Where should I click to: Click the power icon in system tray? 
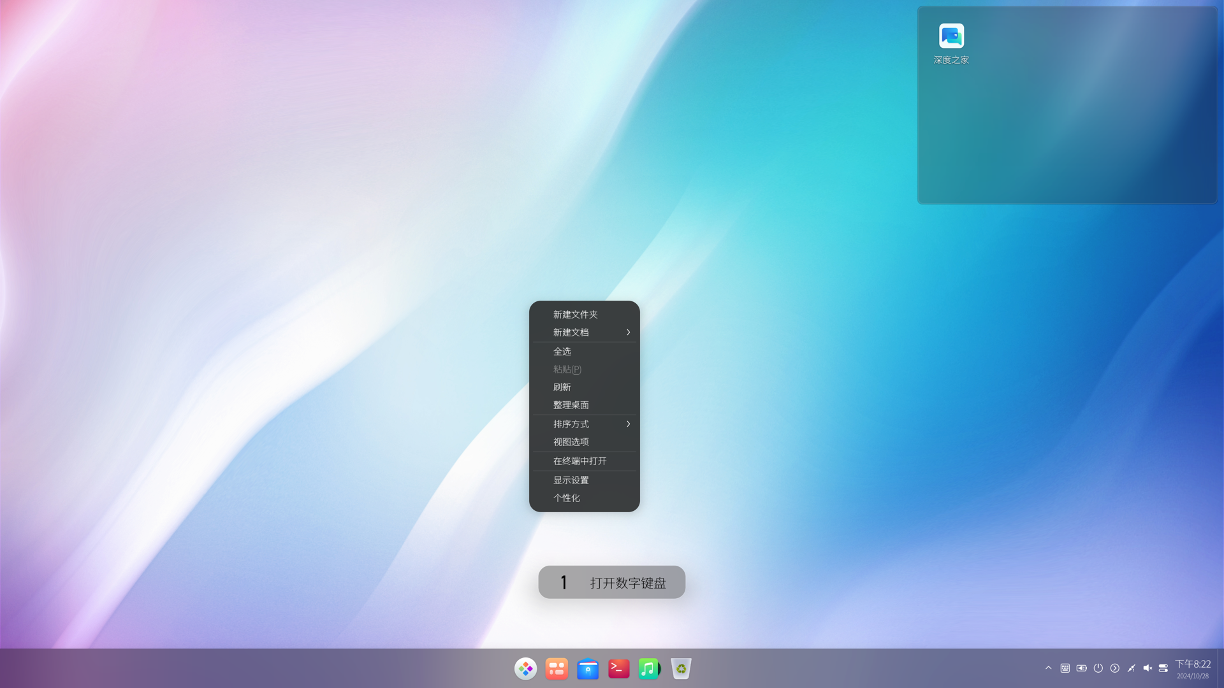point(1098,668)
